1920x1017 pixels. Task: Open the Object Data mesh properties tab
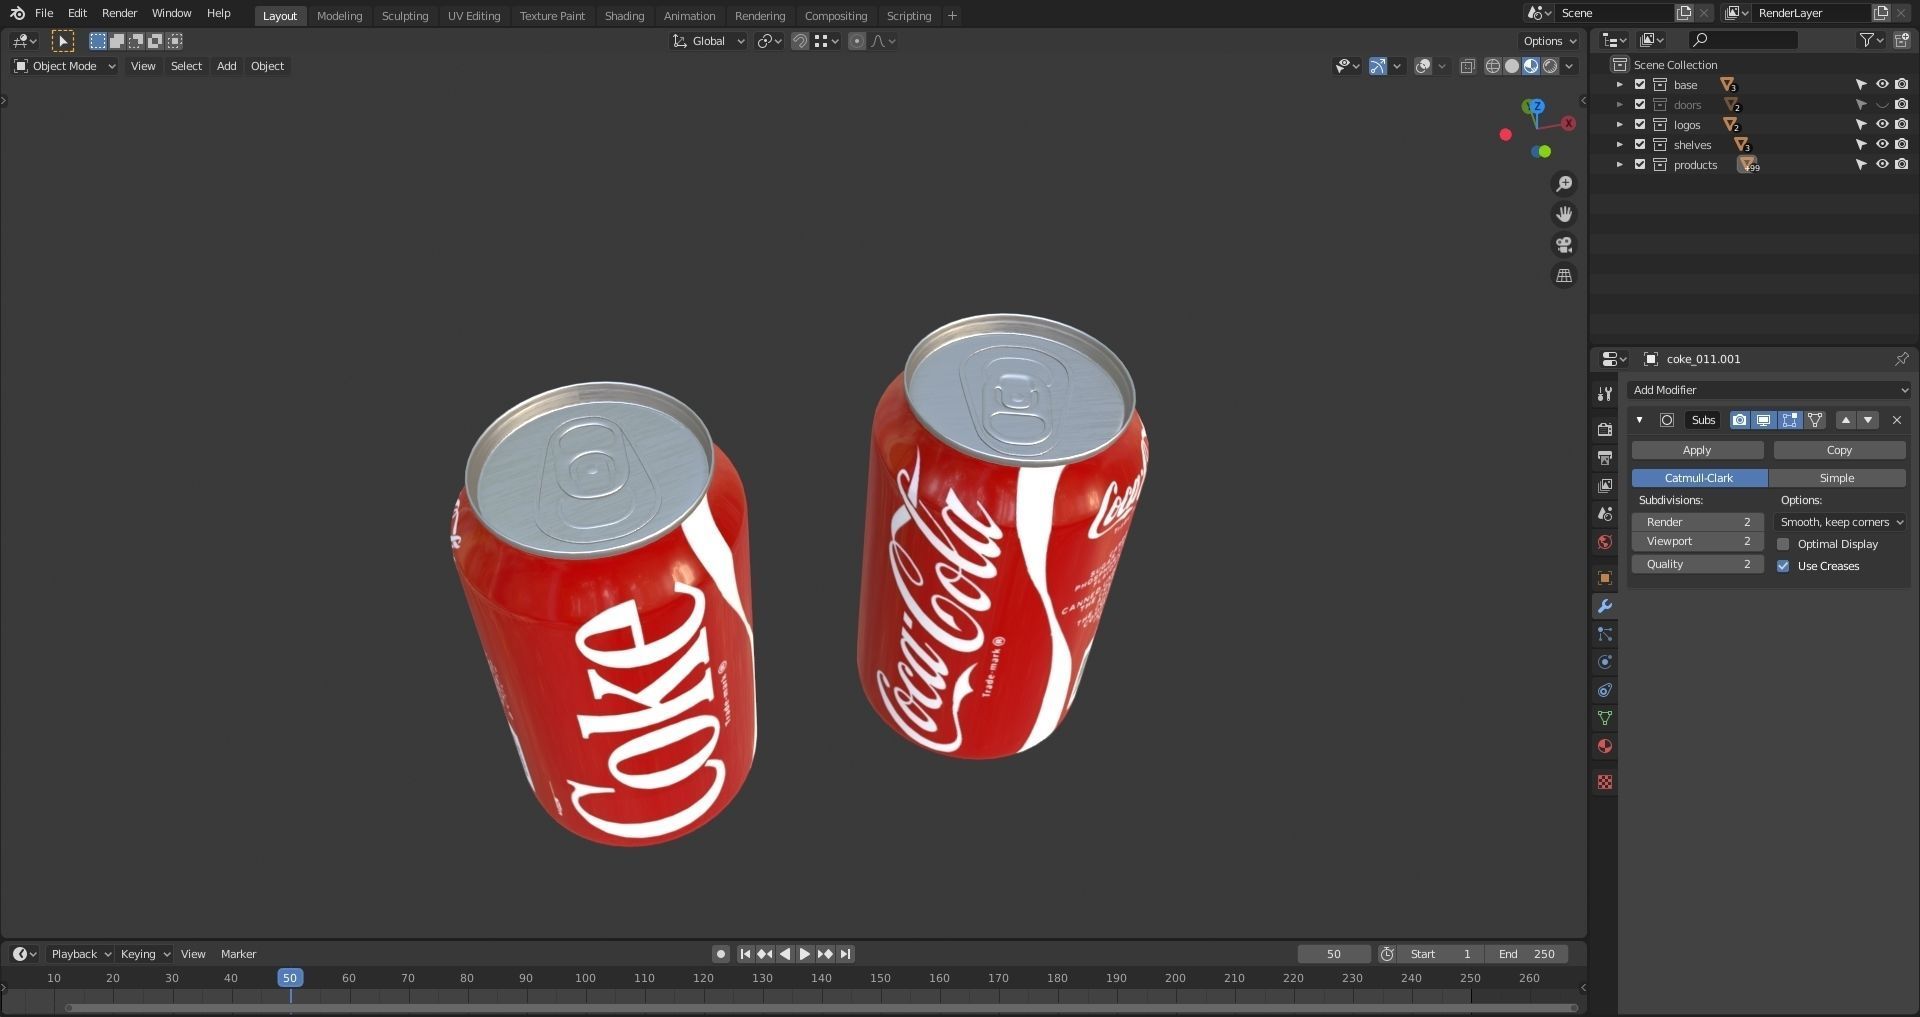pos(1605,718)
